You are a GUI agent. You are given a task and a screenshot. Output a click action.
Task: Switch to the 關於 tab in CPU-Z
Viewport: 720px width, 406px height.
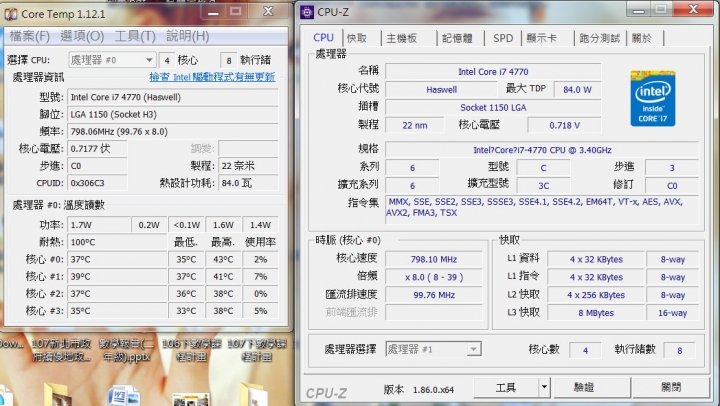coord(641,38)
